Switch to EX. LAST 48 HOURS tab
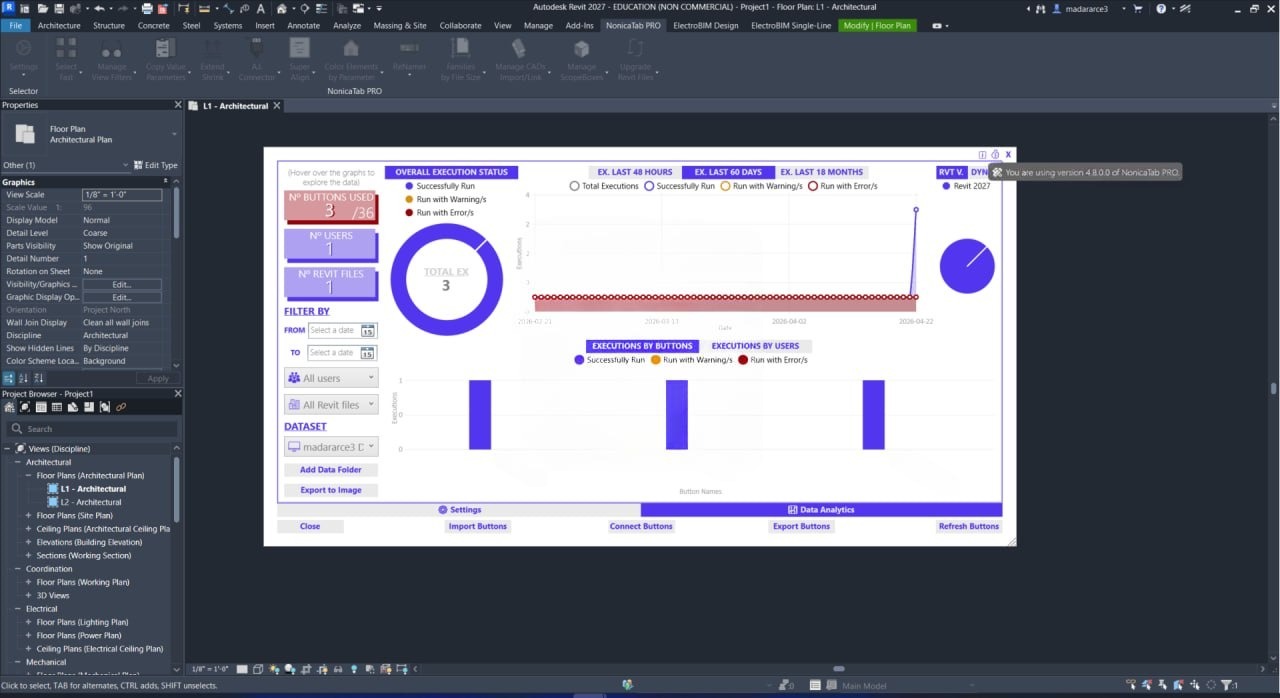 click(635, 172)
